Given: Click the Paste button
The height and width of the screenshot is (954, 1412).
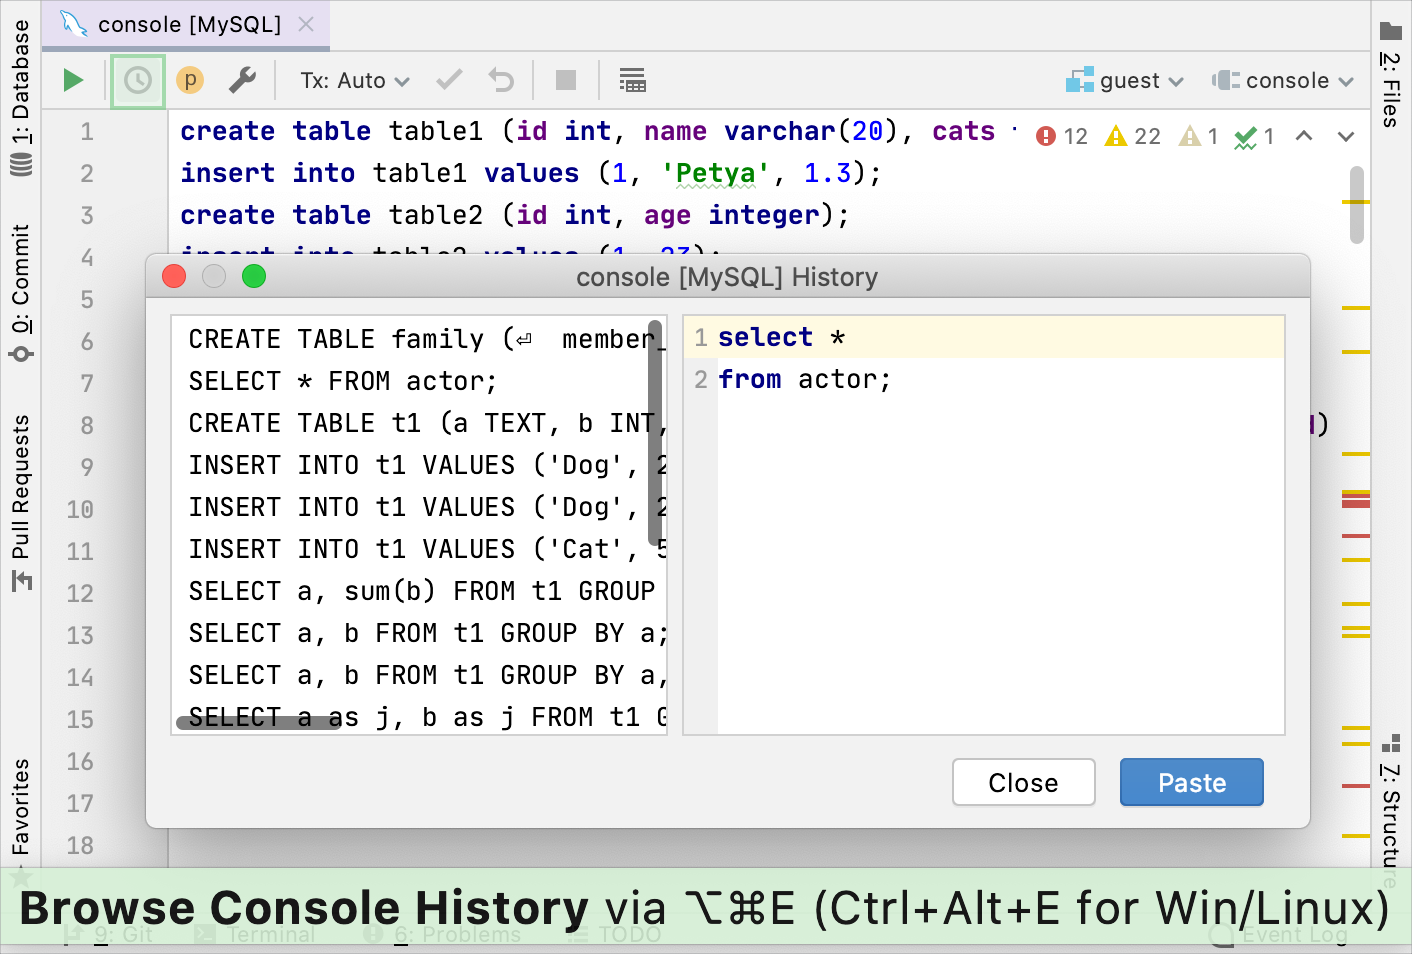Looking at the screenshot, I should (x=1191, y=782).
